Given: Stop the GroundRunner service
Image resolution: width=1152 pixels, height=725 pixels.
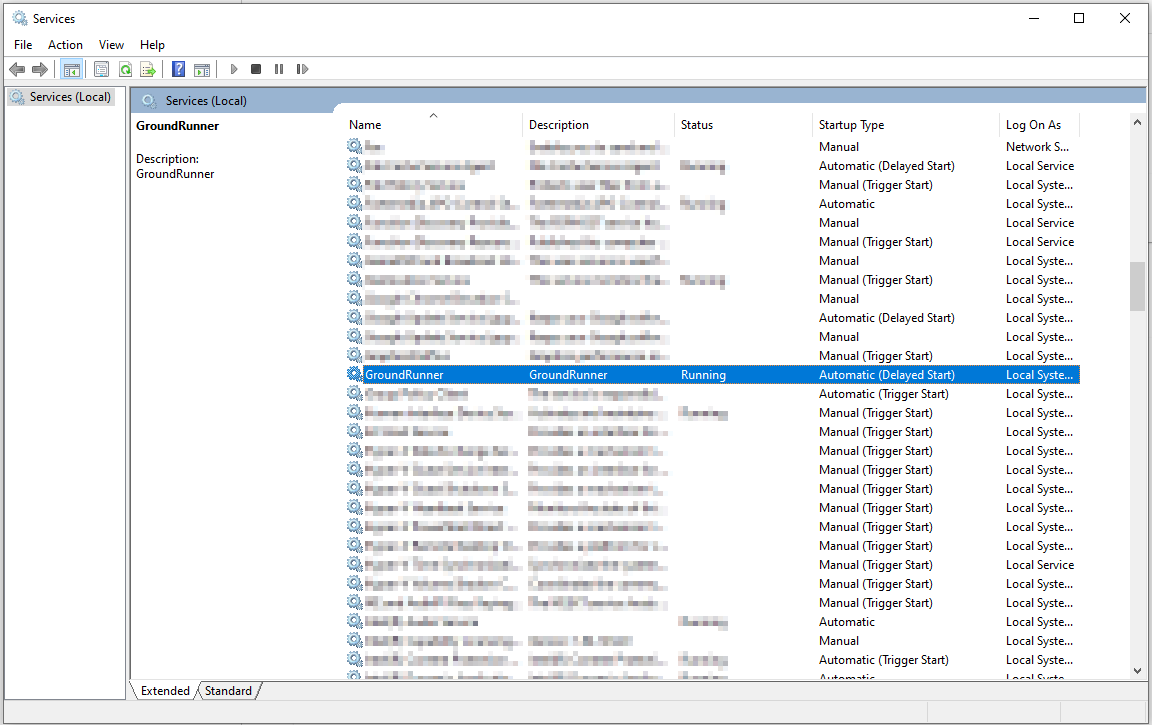Looking at the screenshot, I should (255, 68).
